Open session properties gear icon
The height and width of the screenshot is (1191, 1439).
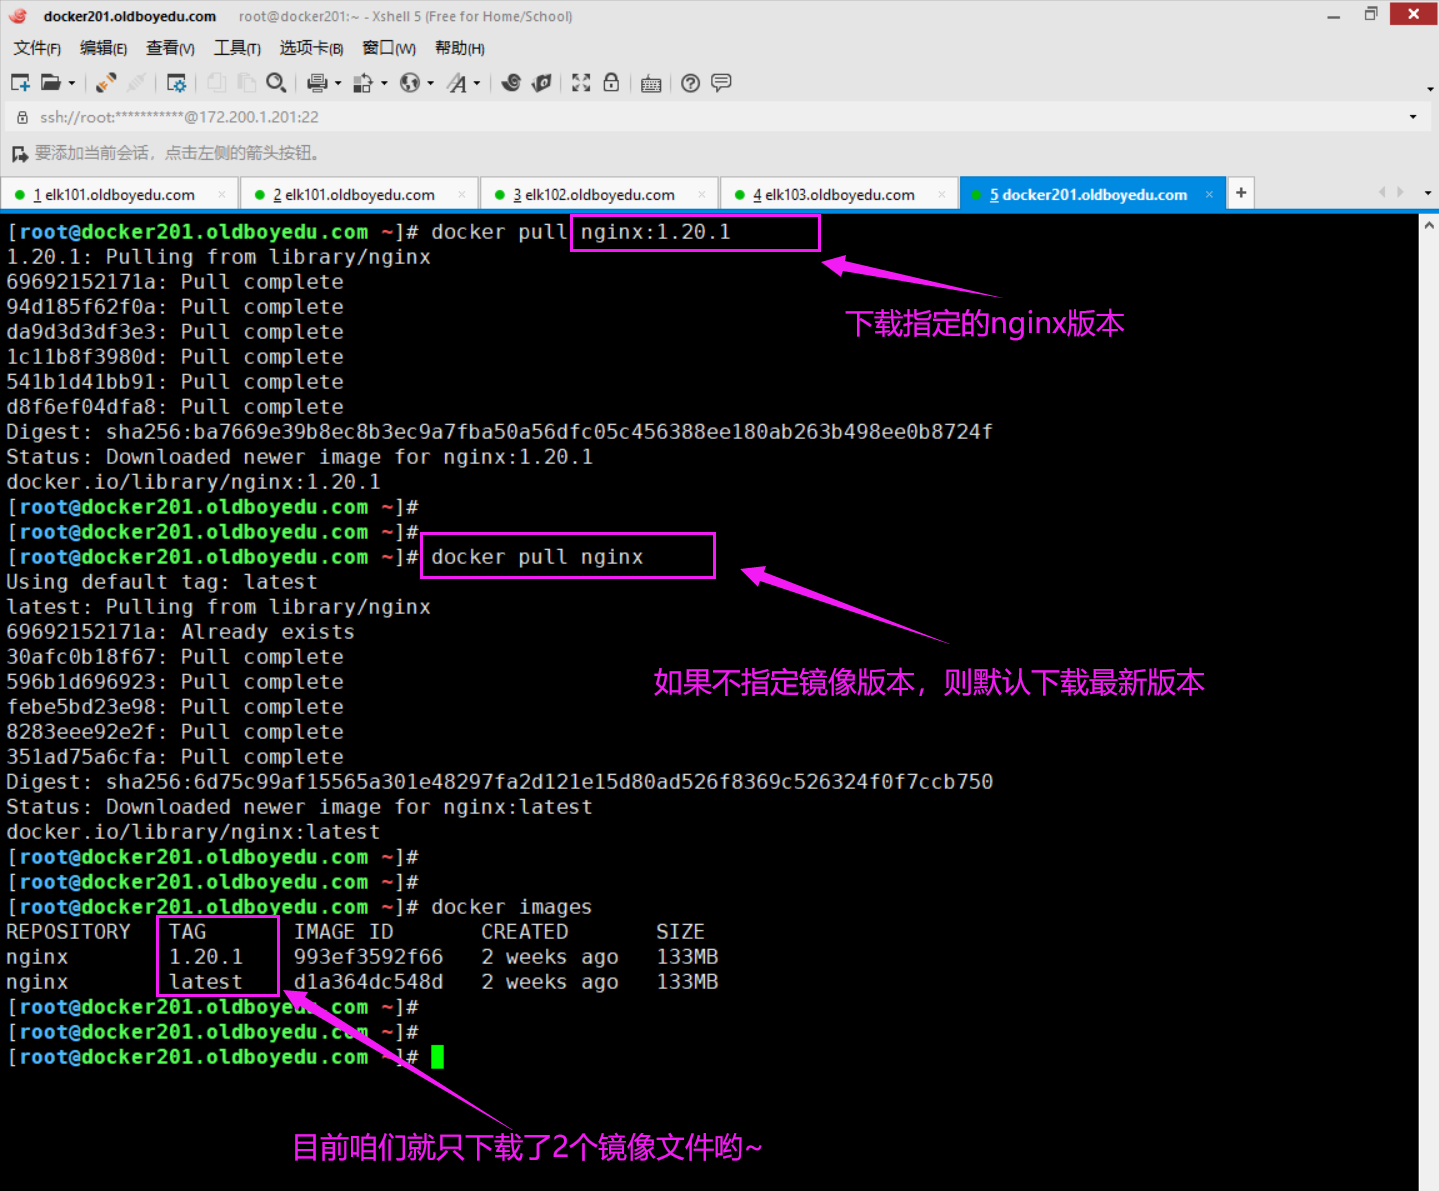176,83
